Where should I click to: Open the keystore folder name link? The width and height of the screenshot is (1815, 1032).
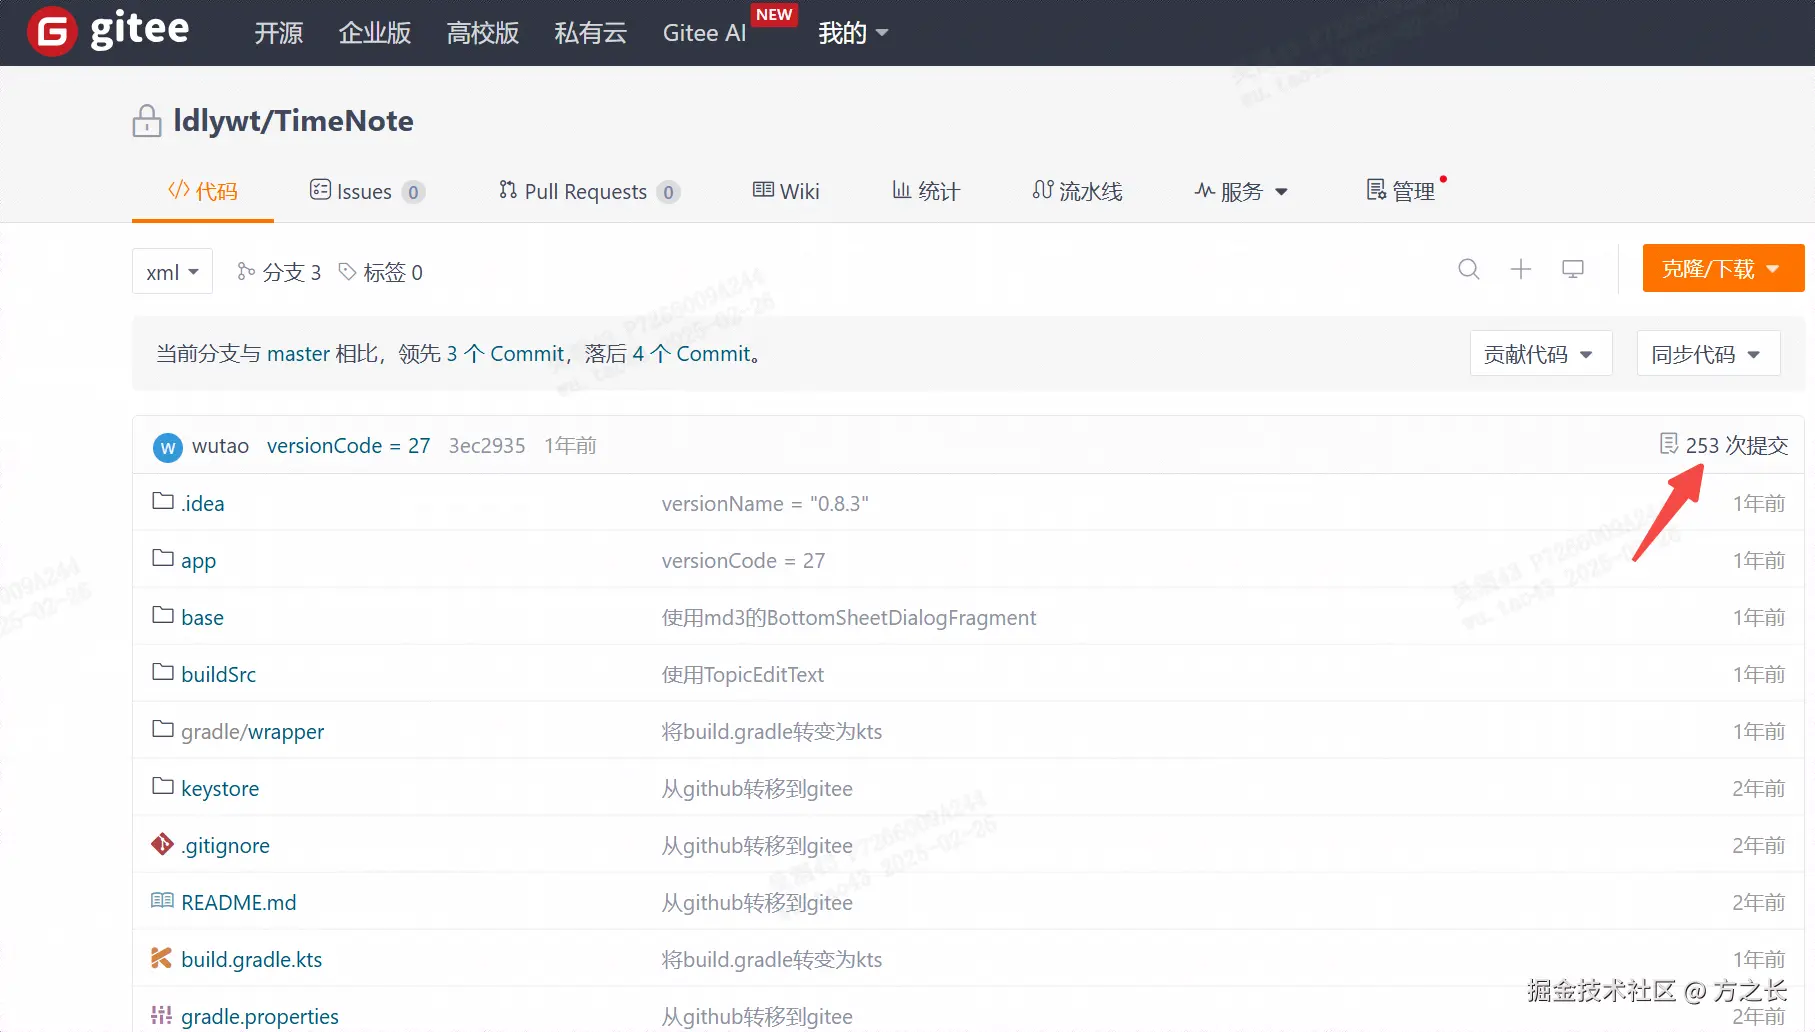(220, 788)
